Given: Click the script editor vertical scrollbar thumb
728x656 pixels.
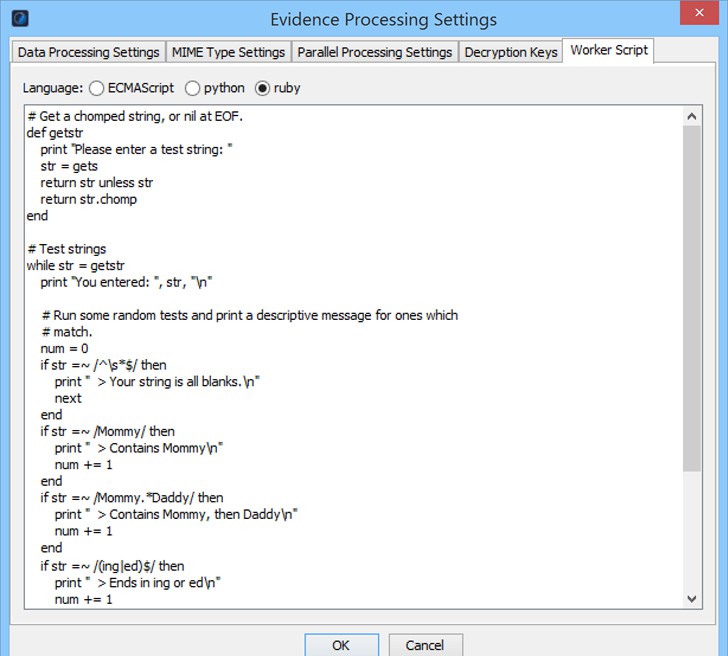Looking at the screenshot, I should coord(692,299).
